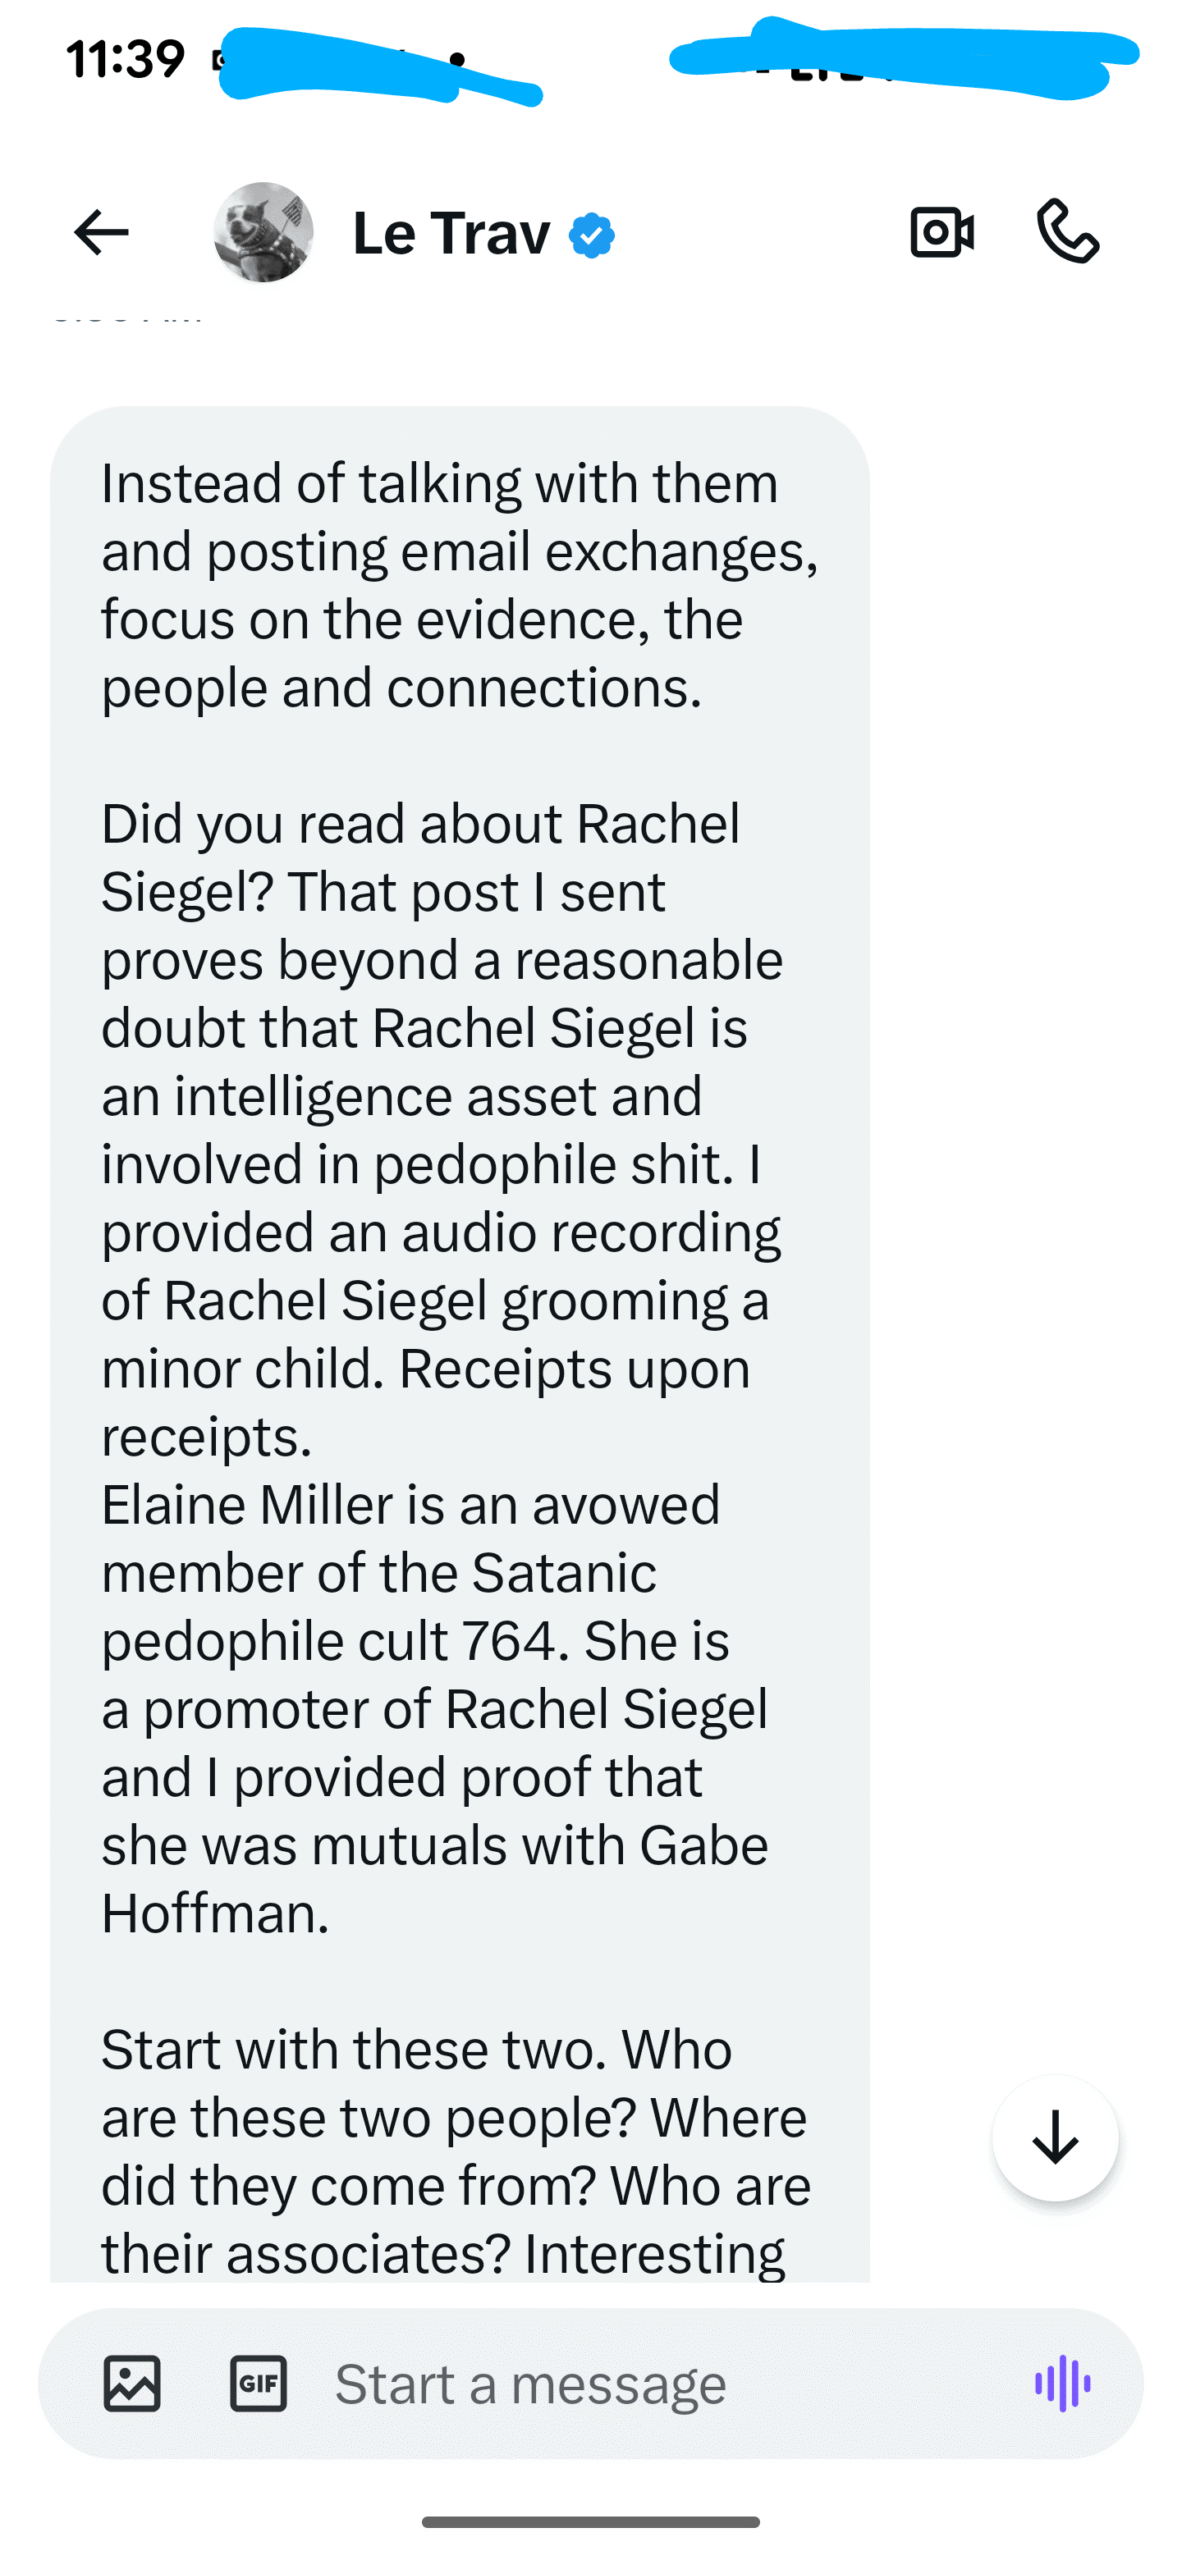This screenshot has width=1182, height=2560.
Task: Open the GIF picker
Action: [258, 2384]
